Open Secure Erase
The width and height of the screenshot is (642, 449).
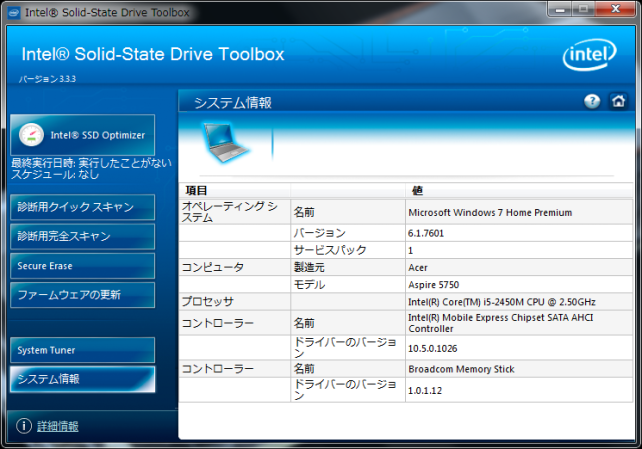tap(83, 266)
